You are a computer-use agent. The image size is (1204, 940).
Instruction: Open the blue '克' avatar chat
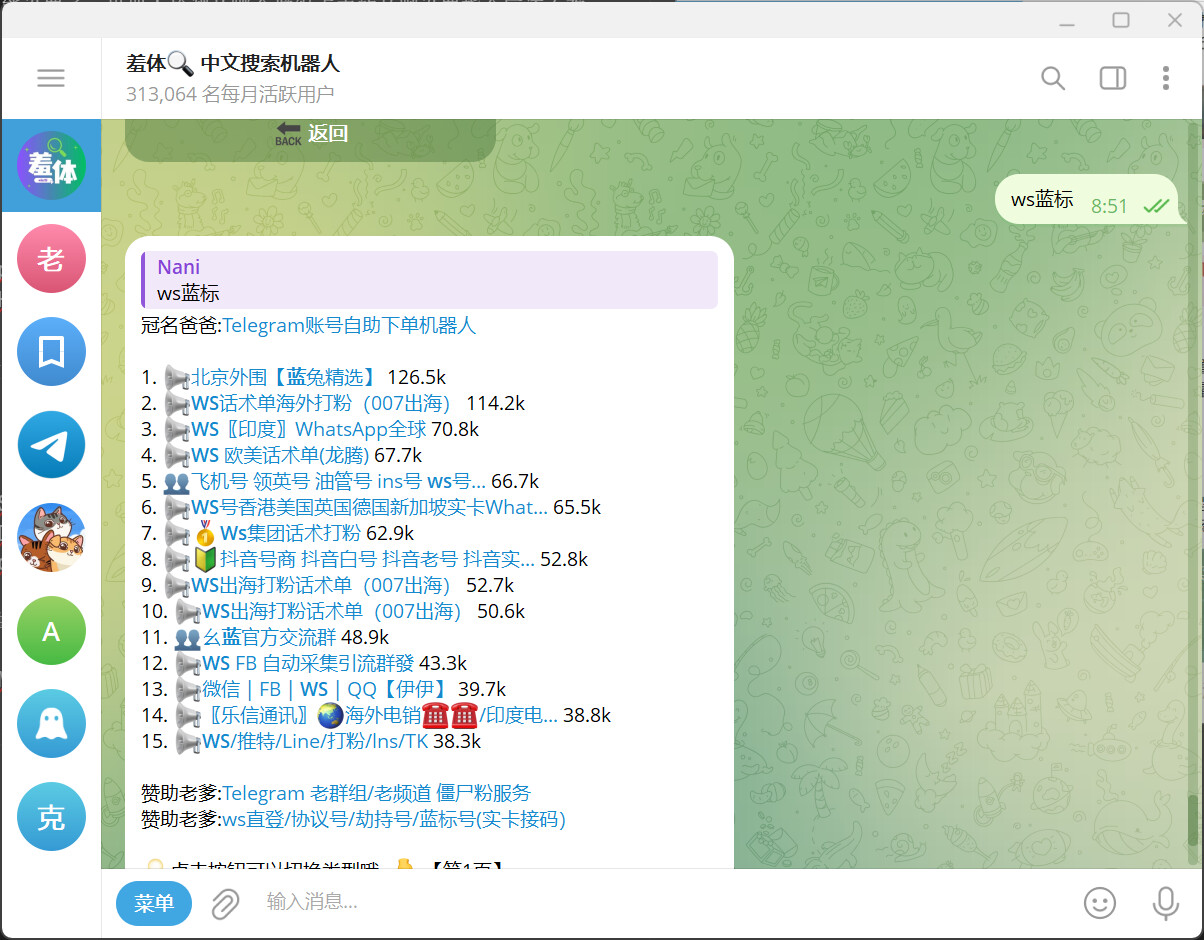coord(51,817)
